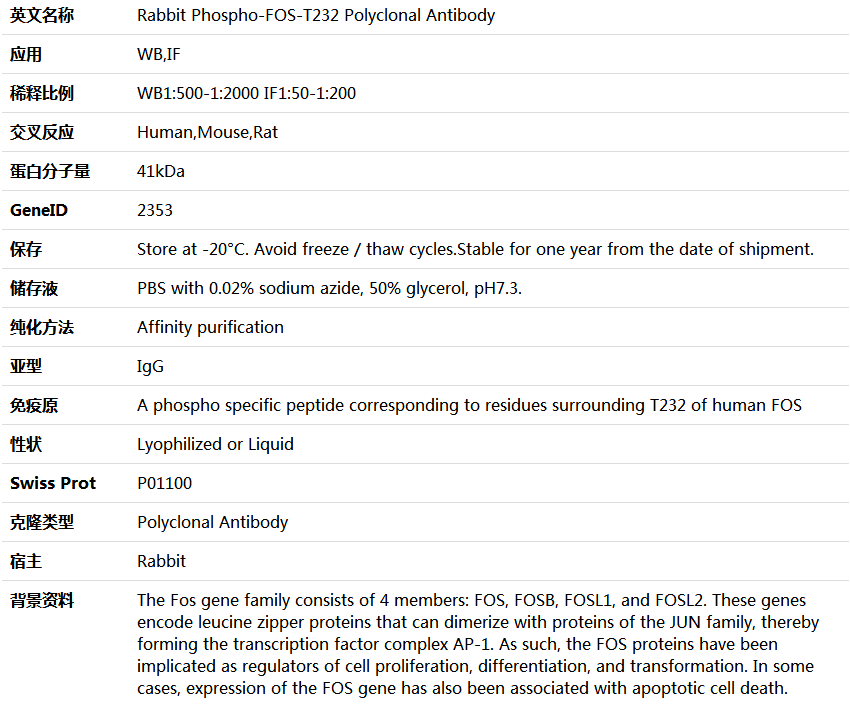Click the 'Swiss Prot' row label

[53, 483]
